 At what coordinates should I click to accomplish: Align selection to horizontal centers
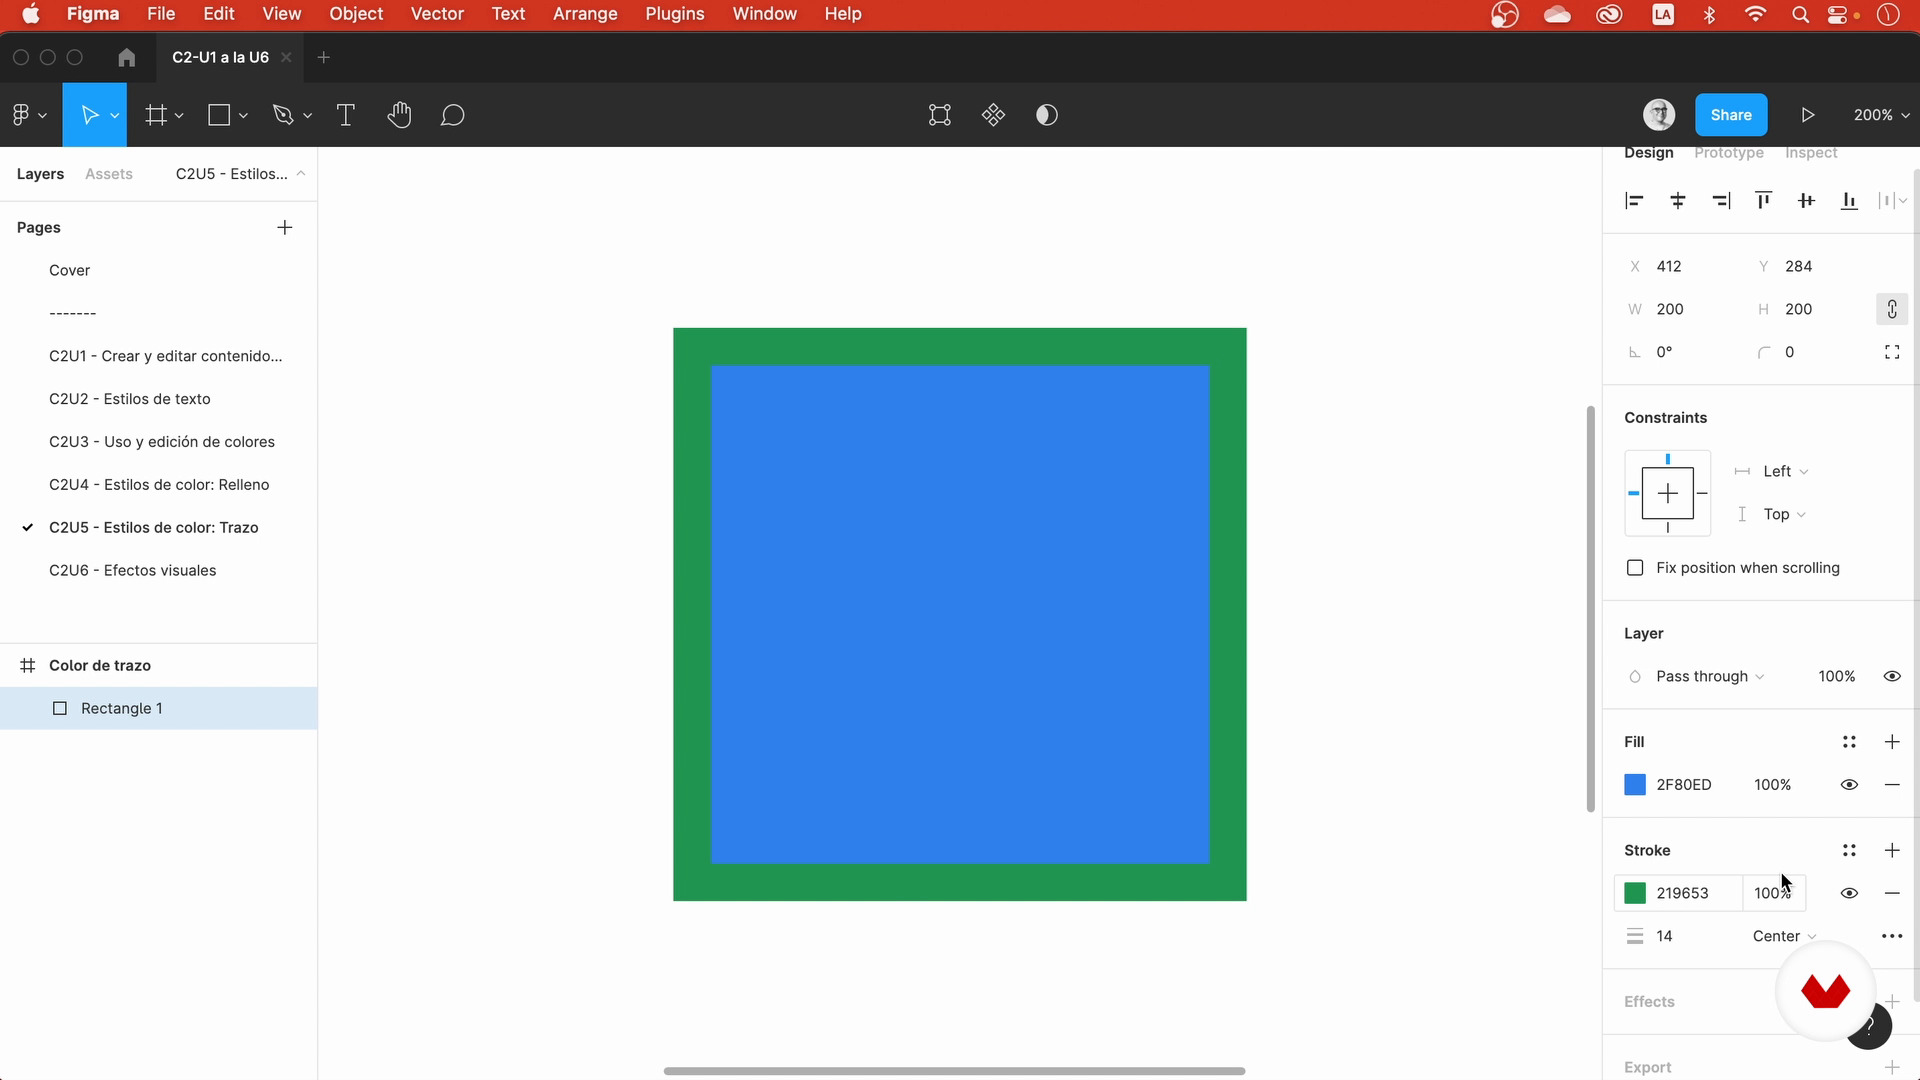(x=1678, y=201)
